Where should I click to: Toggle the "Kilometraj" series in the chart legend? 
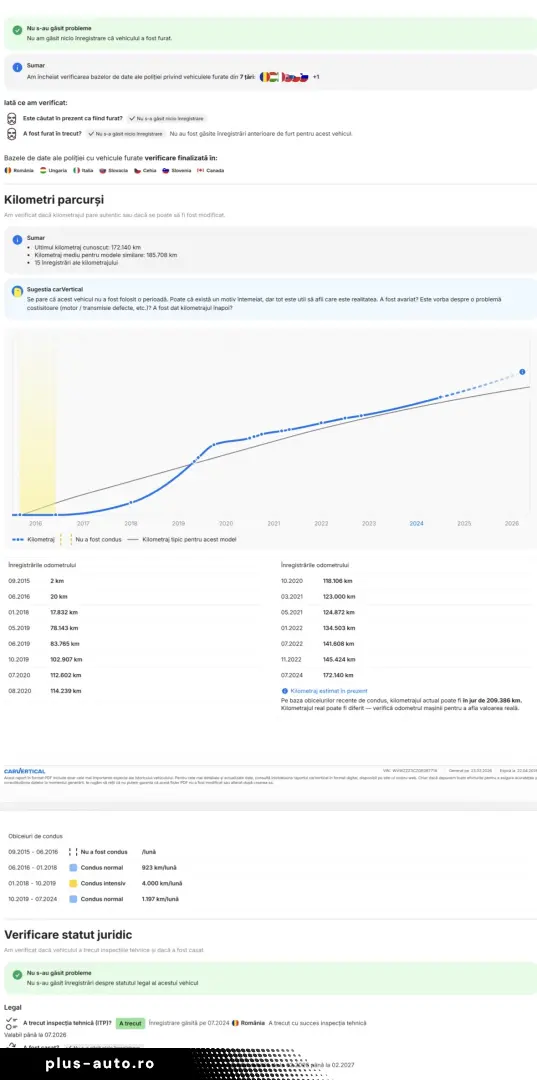point(33,539)
